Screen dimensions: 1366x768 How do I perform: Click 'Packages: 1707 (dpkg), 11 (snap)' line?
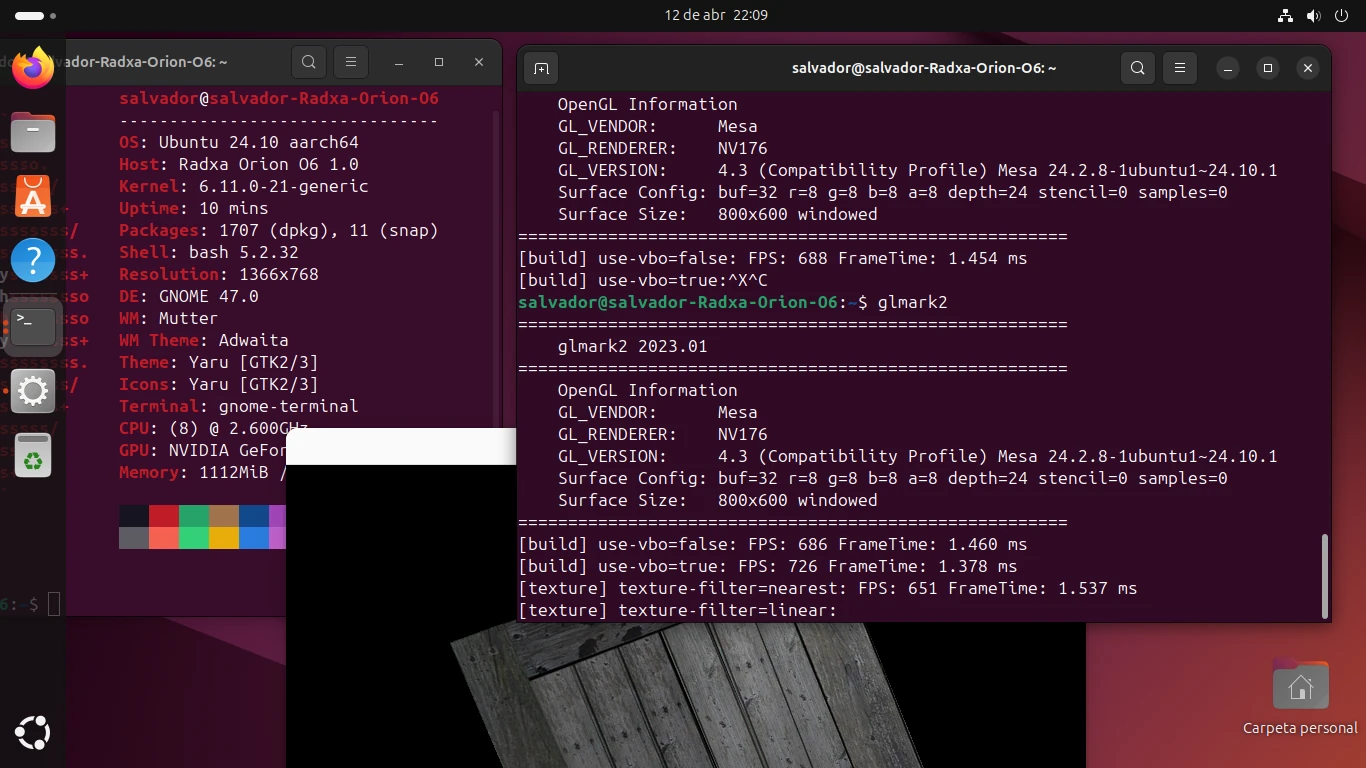click(278, 230)
